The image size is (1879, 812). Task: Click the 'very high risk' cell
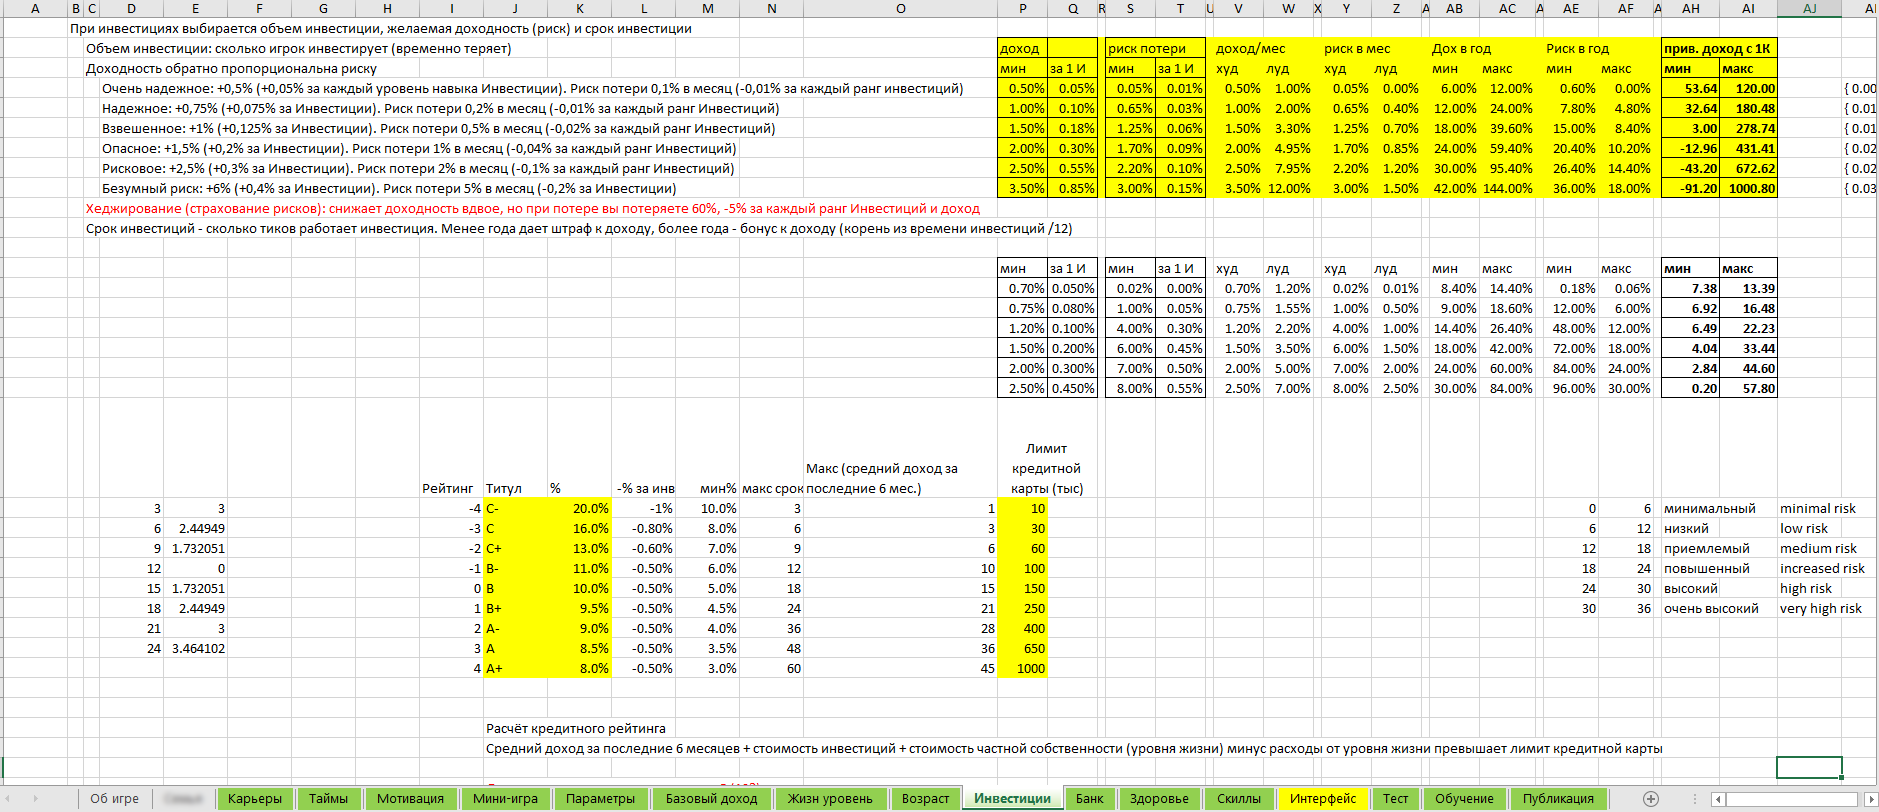pyautogui.click(x=1820, y=608)
